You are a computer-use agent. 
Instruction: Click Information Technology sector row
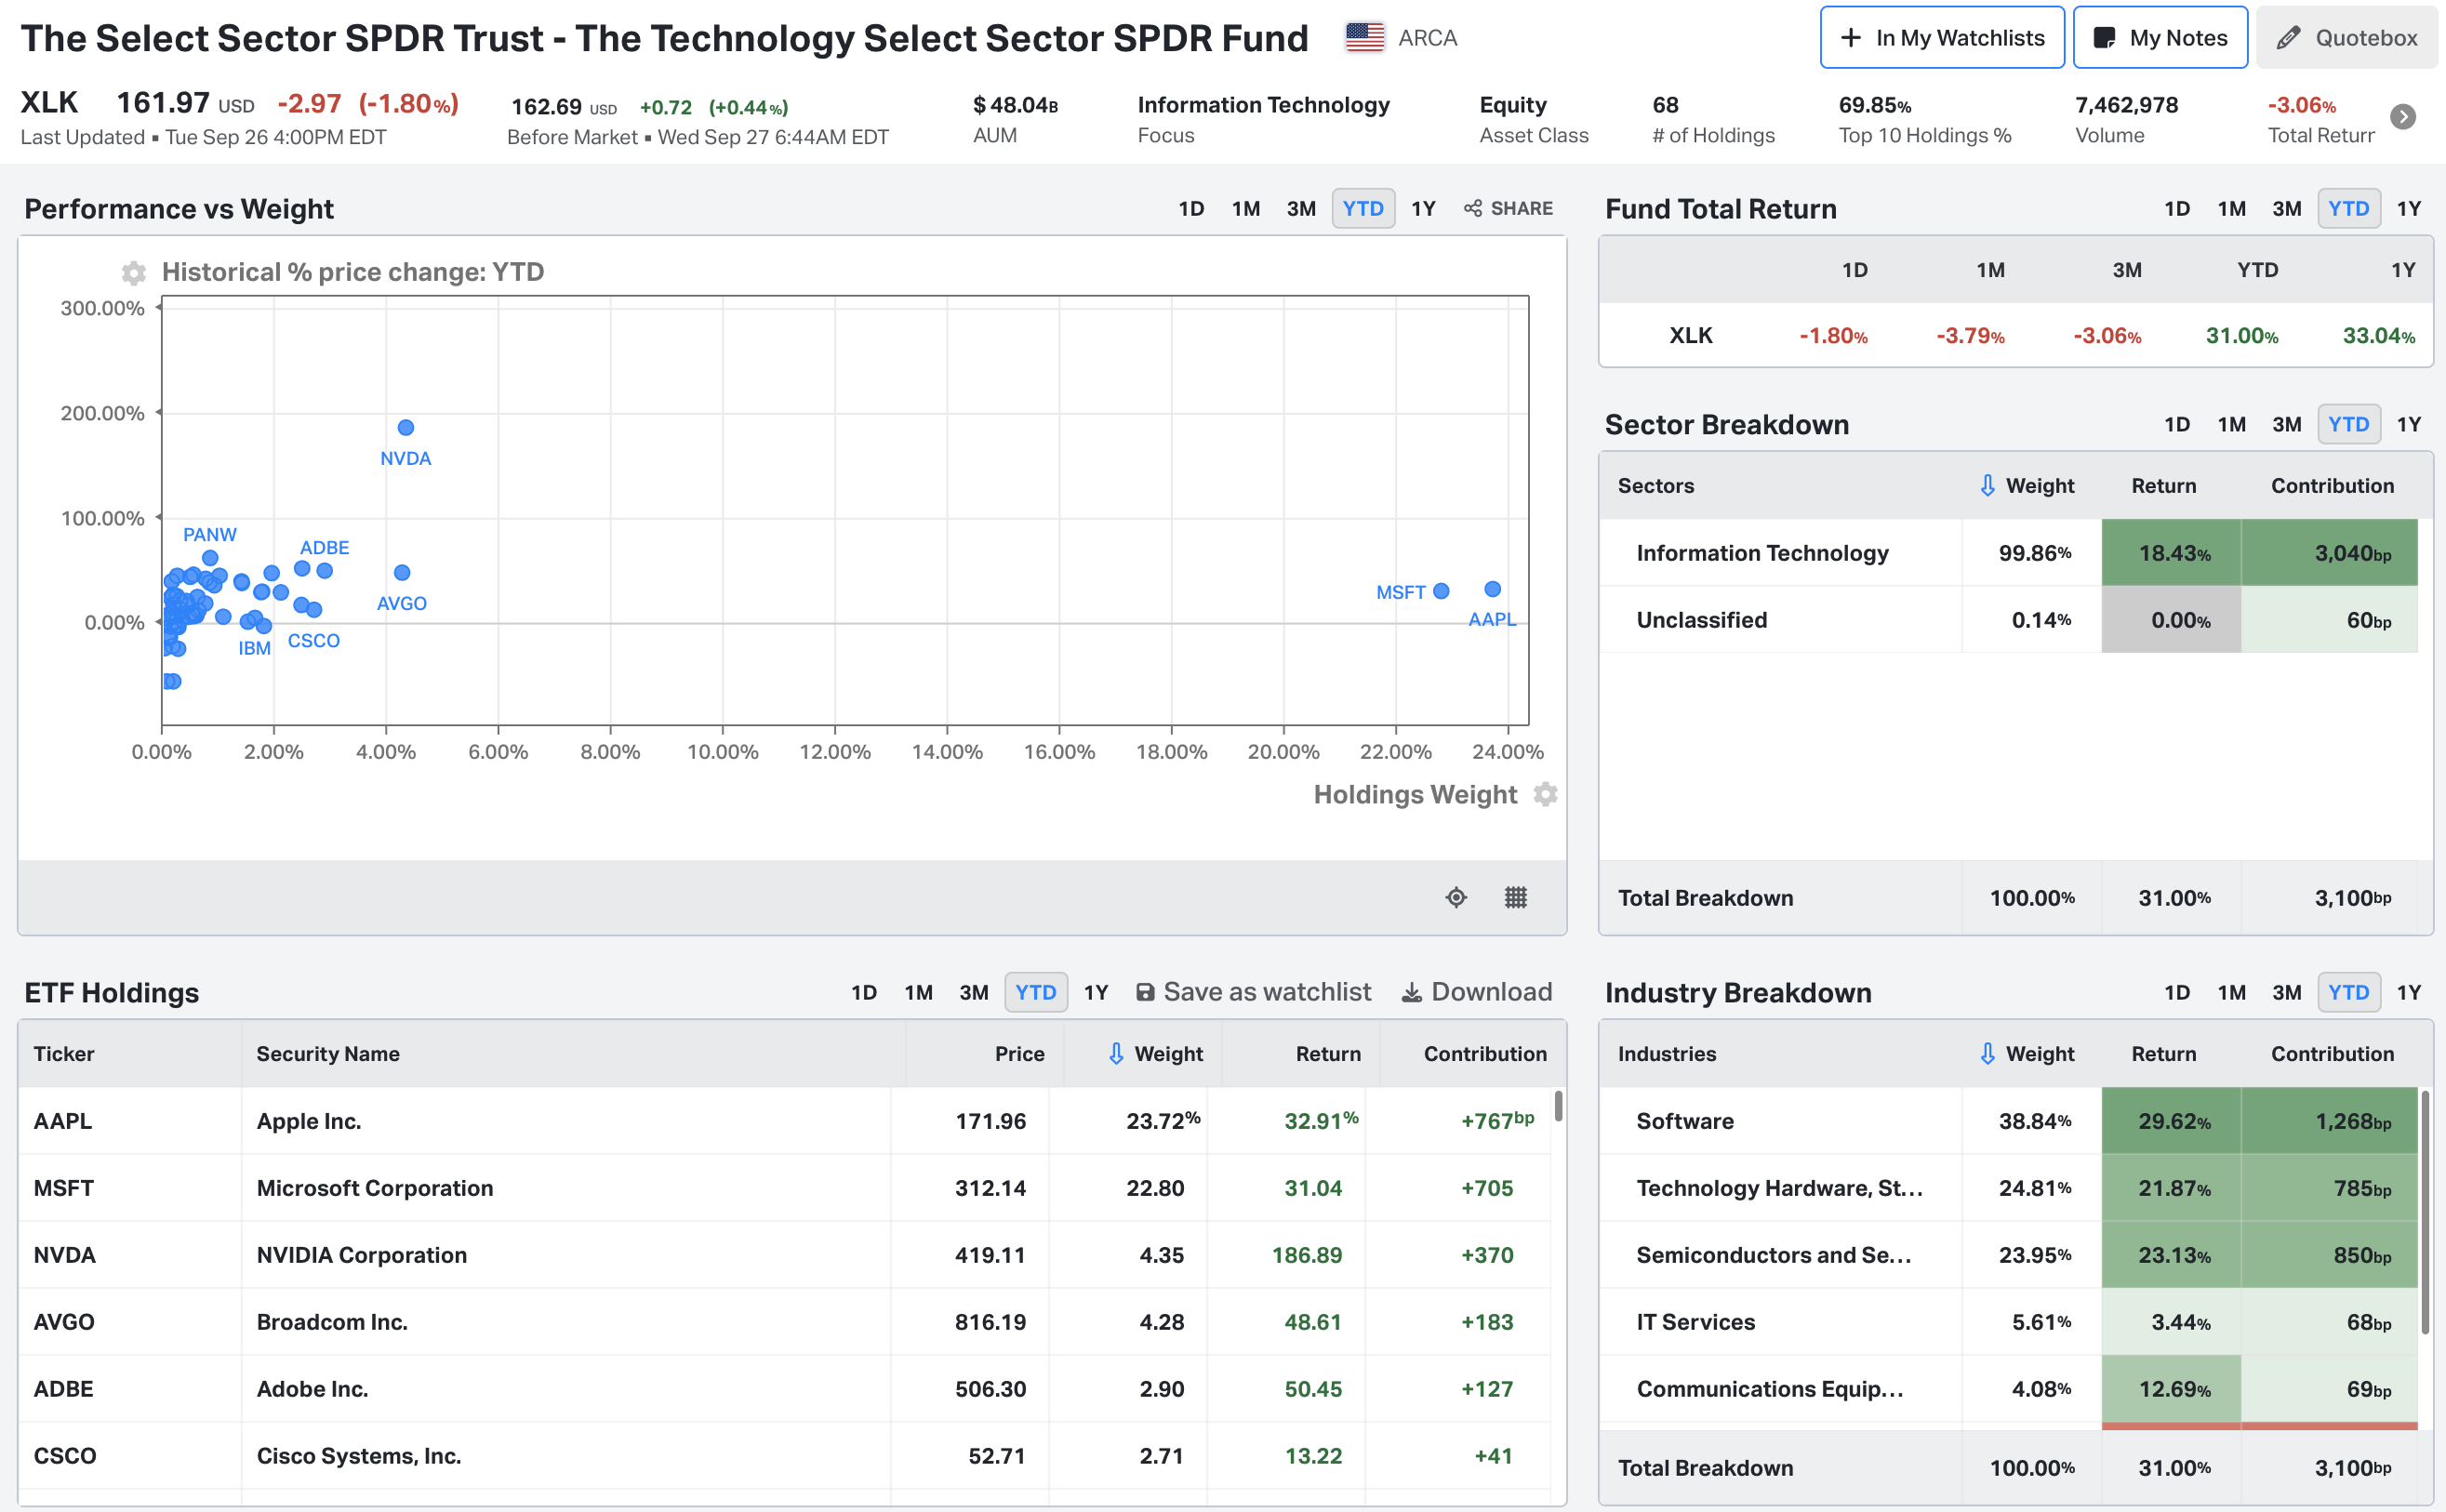[x=2008, y=552]
